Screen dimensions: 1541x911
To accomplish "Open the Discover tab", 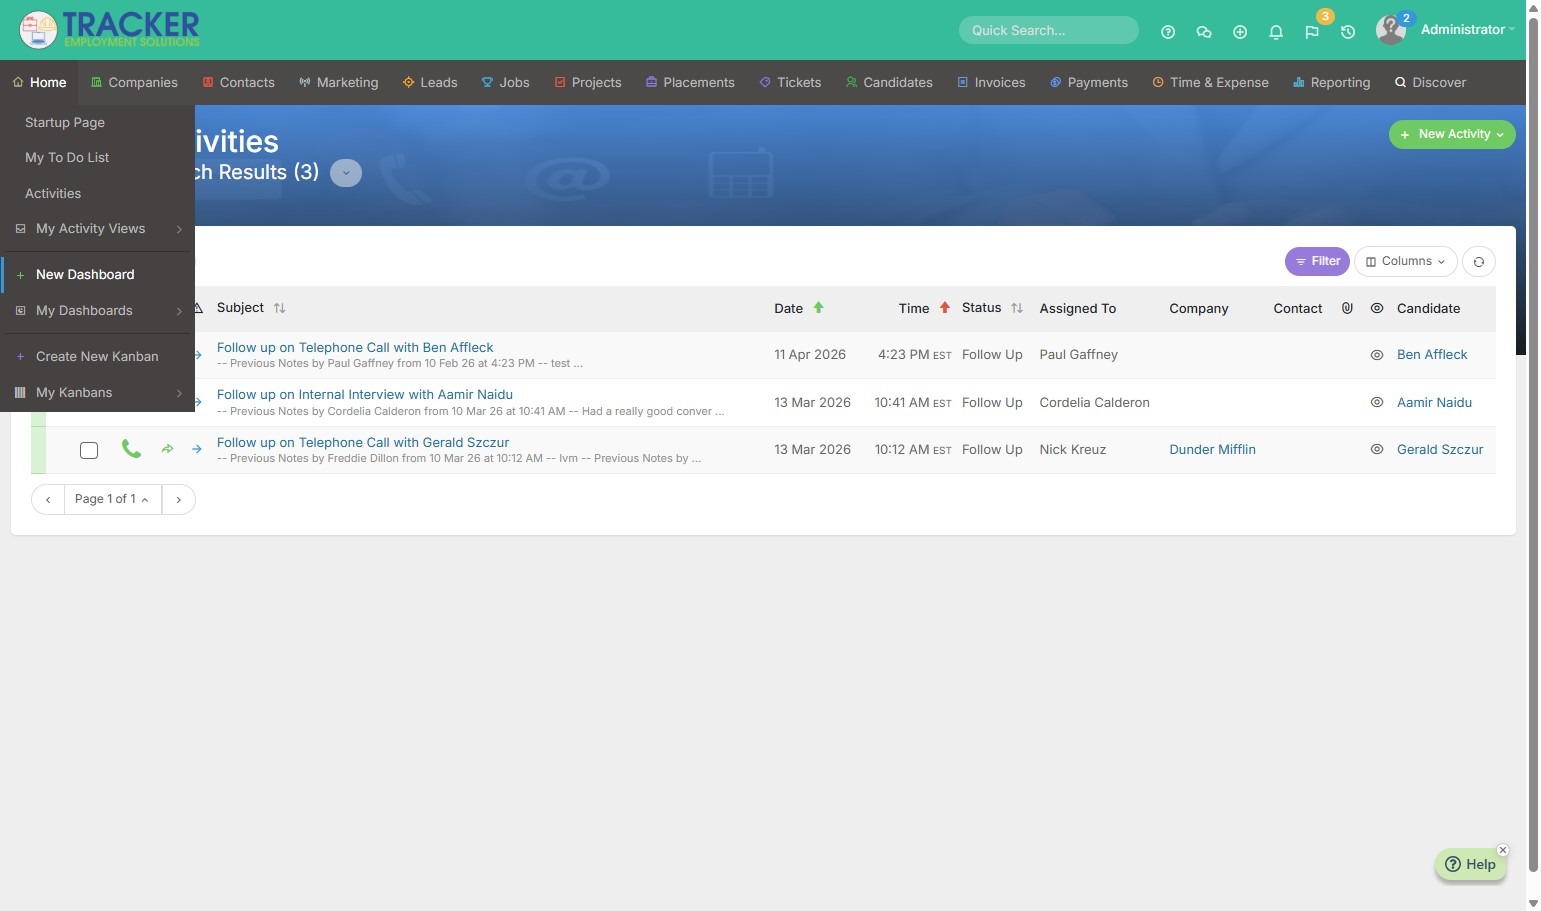I will click(1430, 83).
